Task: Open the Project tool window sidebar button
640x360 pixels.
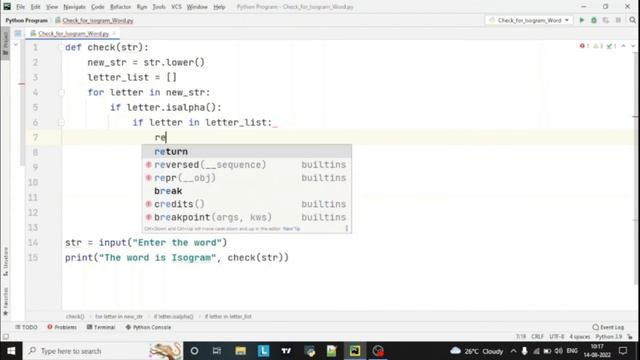Action: pyautogui.click(x=5, y=43)
